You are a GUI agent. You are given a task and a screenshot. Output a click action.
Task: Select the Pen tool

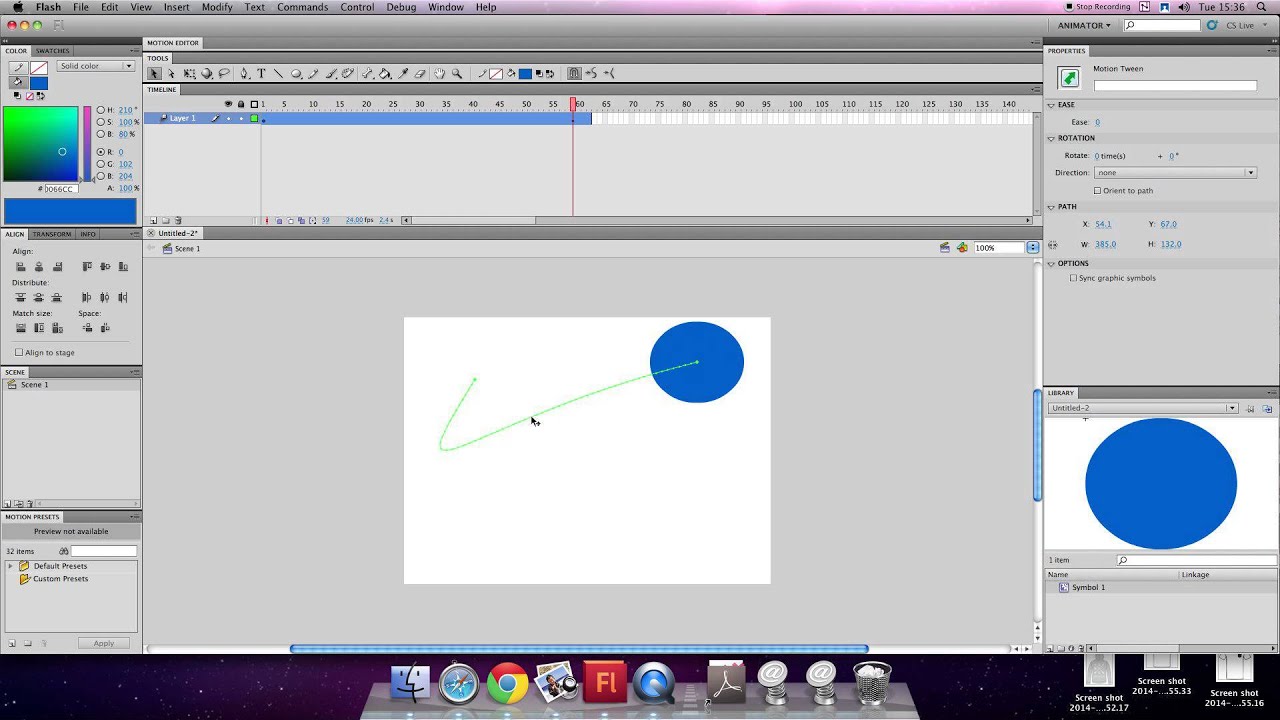pos(244,73)
